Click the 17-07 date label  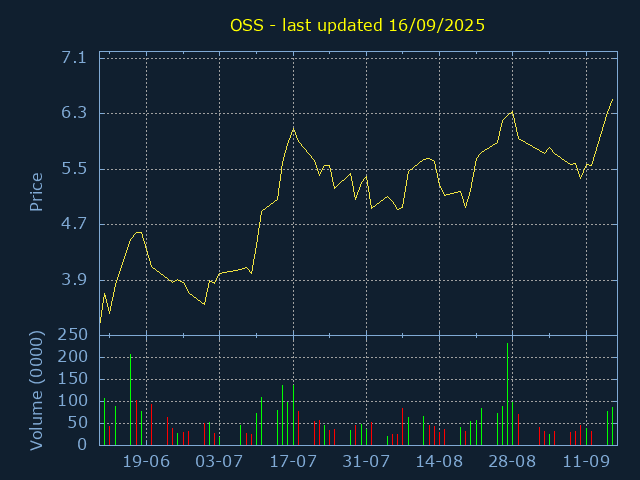point(293,462)
